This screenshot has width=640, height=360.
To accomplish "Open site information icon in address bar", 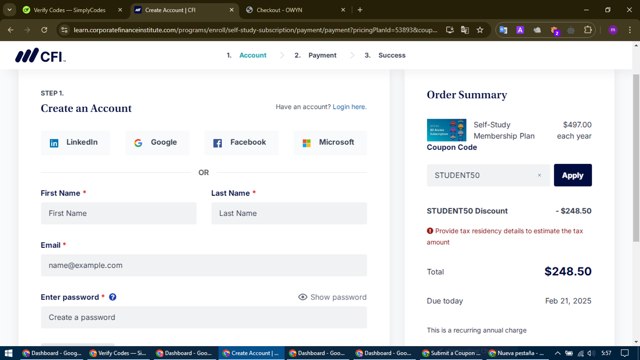I will point(64,30).
